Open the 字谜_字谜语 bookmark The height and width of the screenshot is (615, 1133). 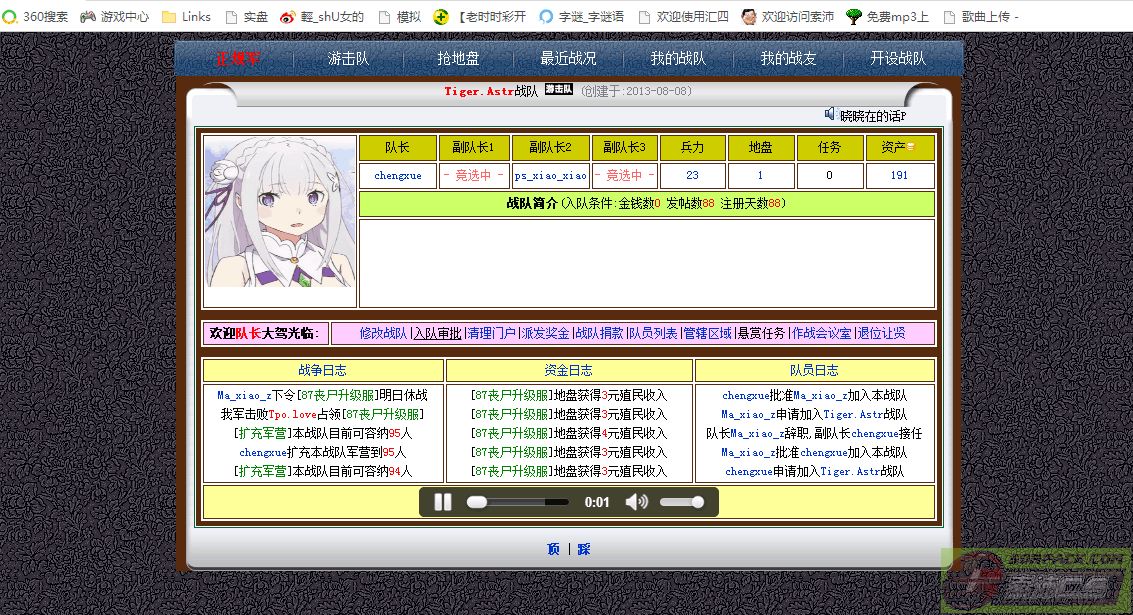pos(582,16)
